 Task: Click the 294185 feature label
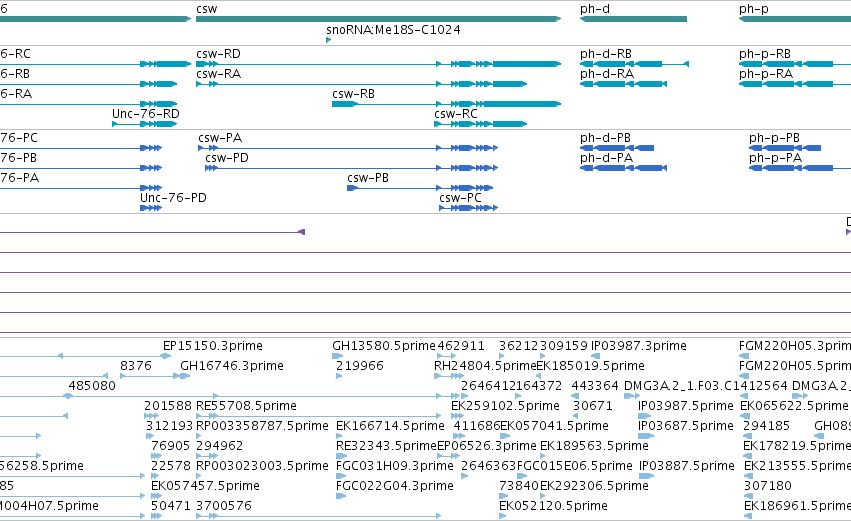click(x=766, y=426)
